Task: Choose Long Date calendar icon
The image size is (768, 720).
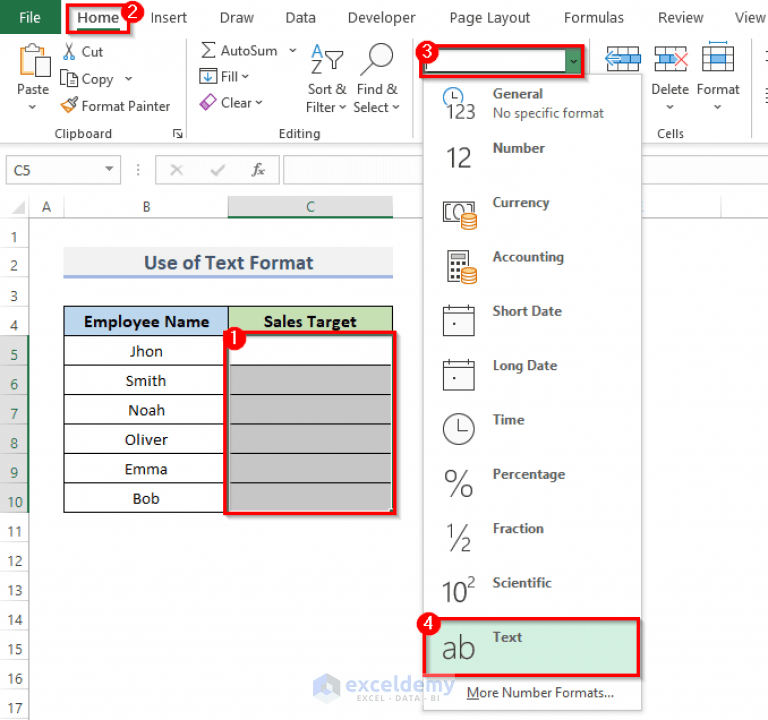Action: click(458, 375)
